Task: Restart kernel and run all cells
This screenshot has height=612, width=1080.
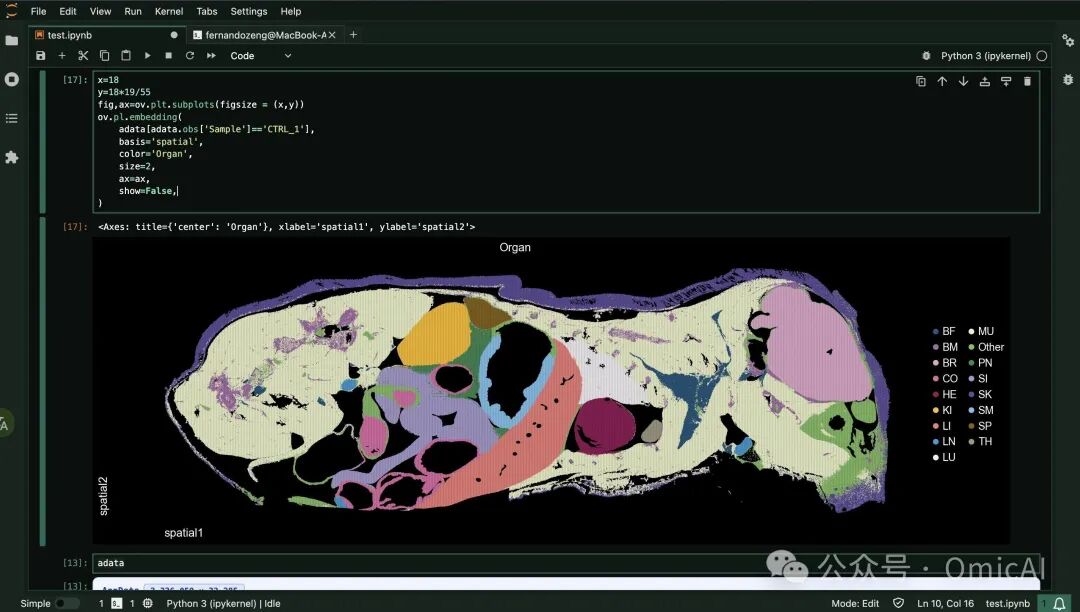Action: click(x=211, y=56)
